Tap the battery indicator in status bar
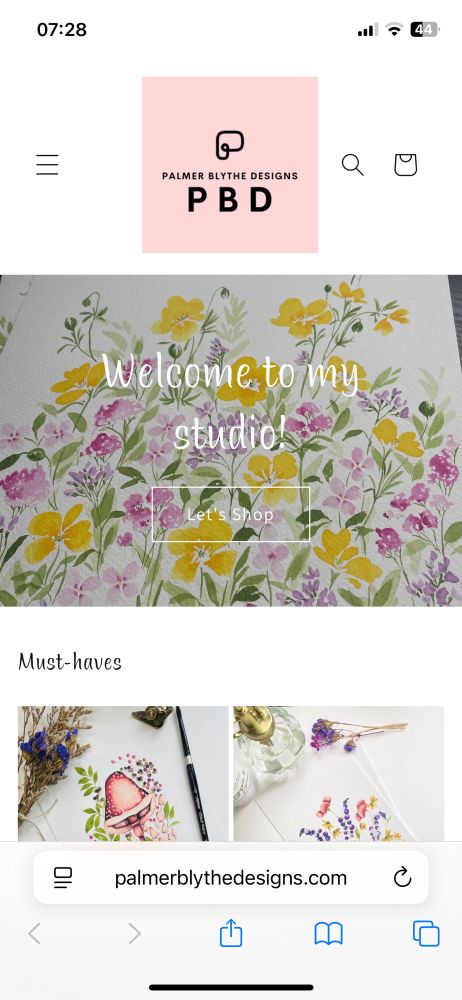 (x=424, y=29)
